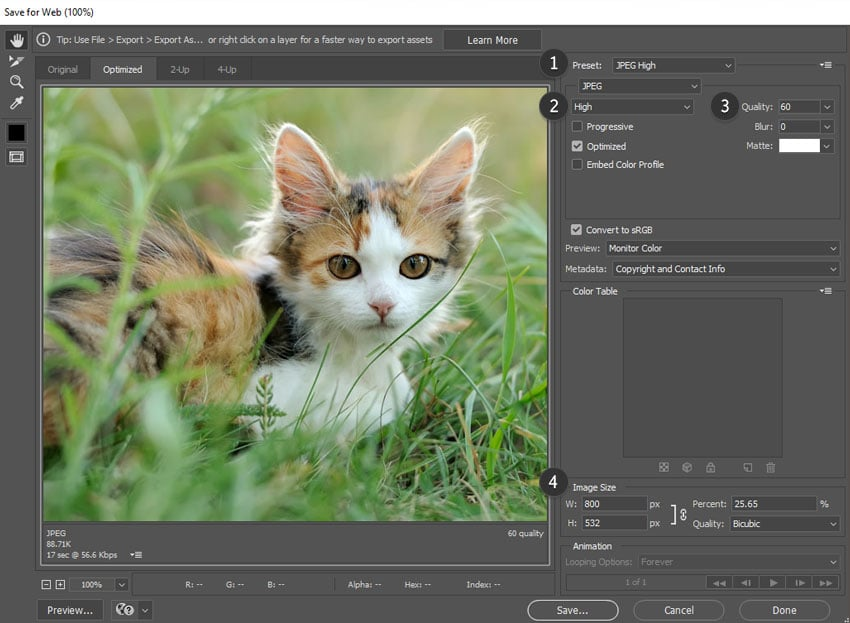This screenshot has height=623, width=850.
Task: Select the Zoom tool
Action: pyautogui.click(x=16, y=82)
